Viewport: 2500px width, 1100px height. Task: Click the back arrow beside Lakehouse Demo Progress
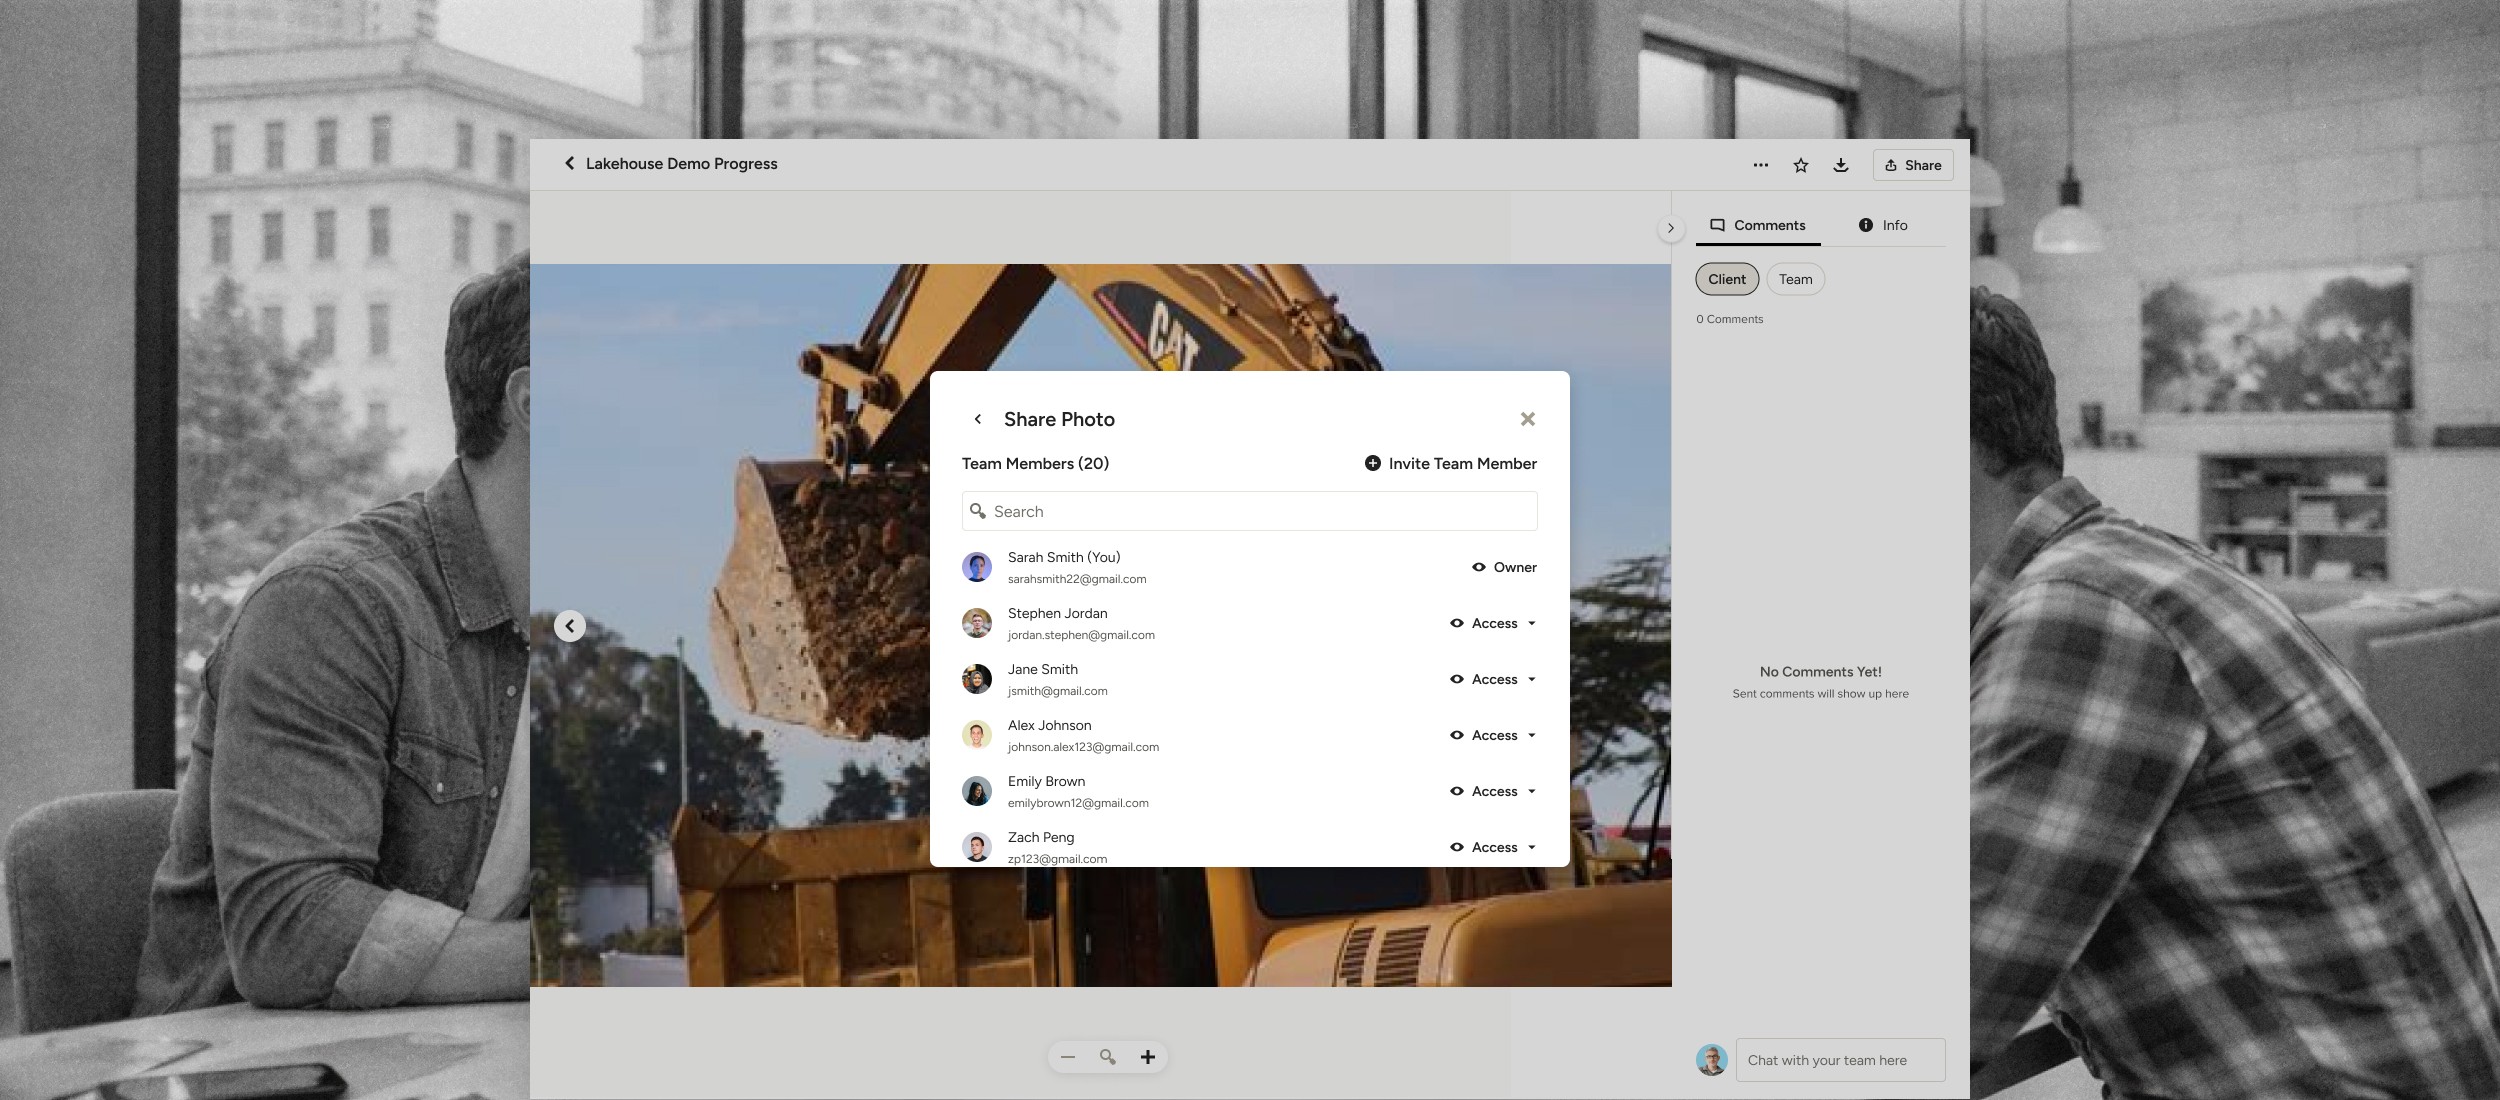click(x=569, y=163)
